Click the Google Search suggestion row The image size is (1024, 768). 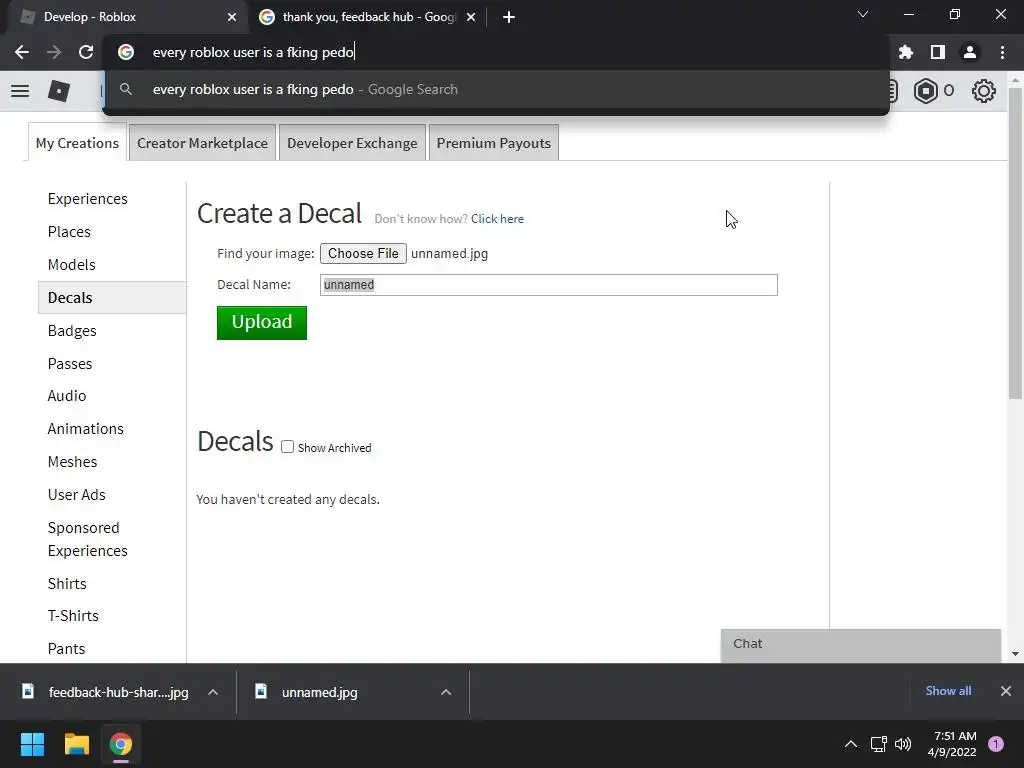point(496,89)
